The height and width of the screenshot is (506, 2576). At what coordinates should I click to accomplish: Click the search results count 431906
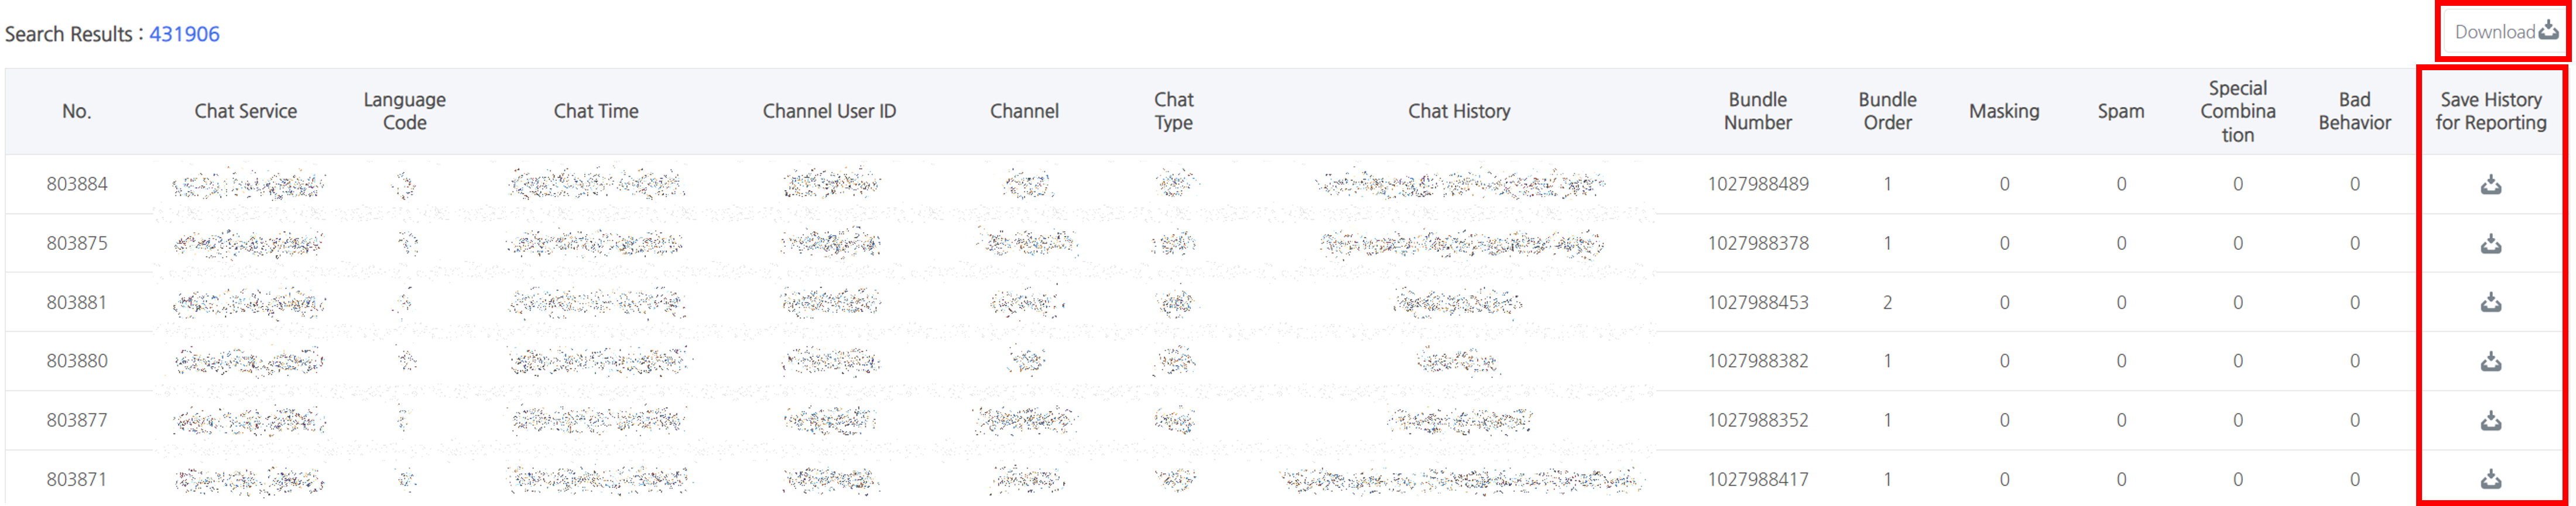click(184, 34)
